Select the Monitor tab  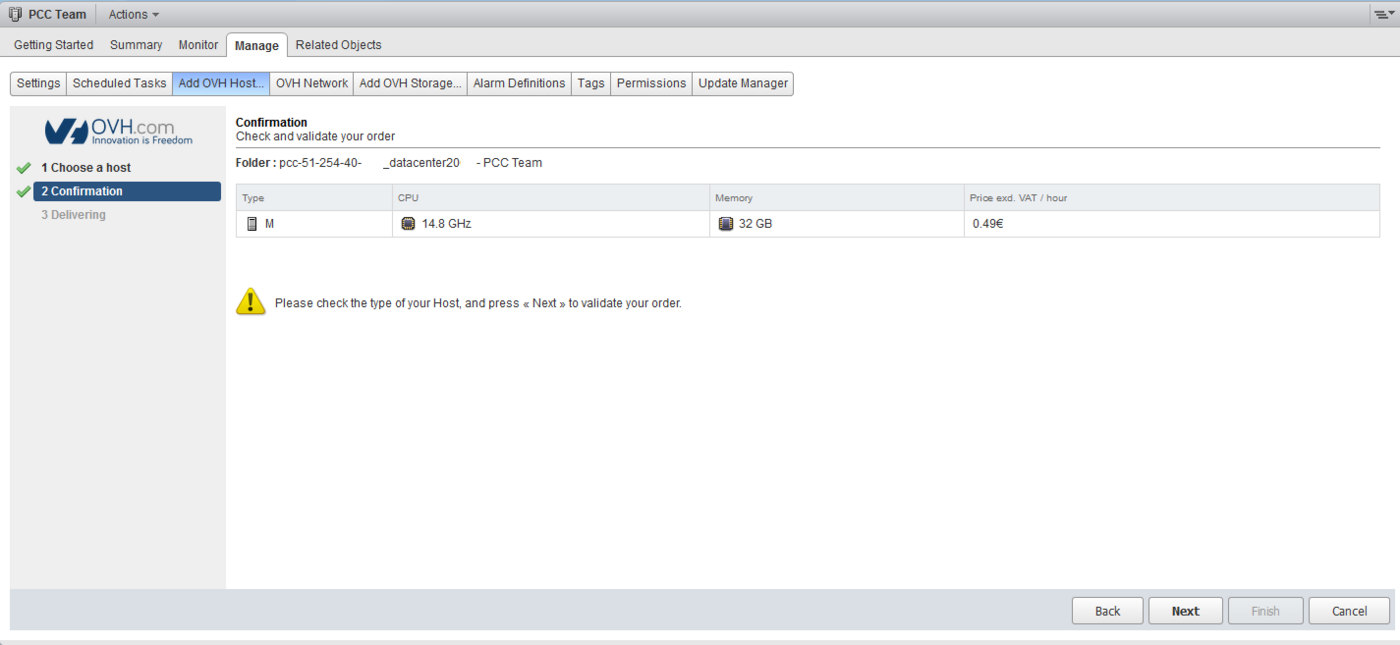[x=198, y=45]
